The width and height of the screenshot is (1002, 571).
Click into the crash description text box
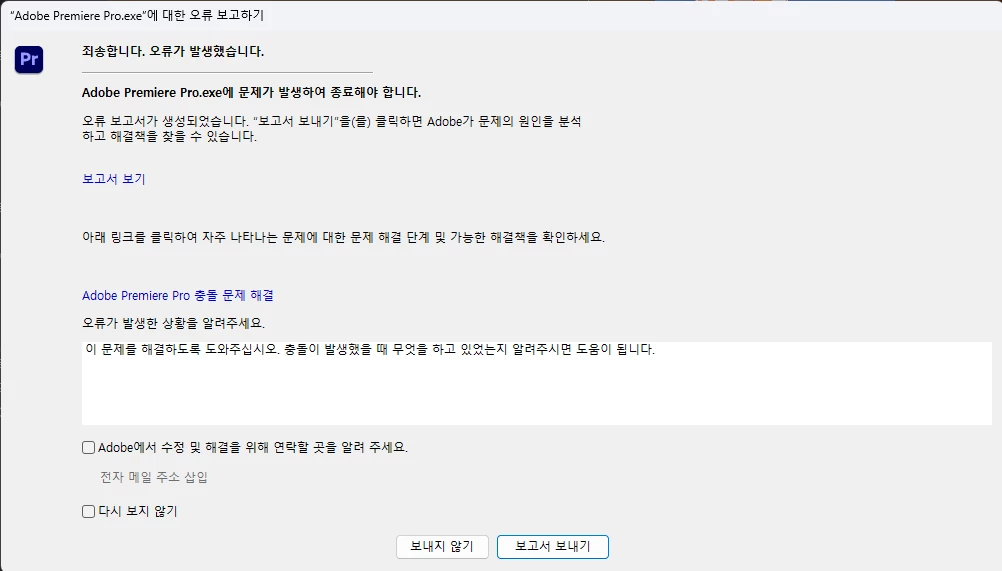coord(537,383)
